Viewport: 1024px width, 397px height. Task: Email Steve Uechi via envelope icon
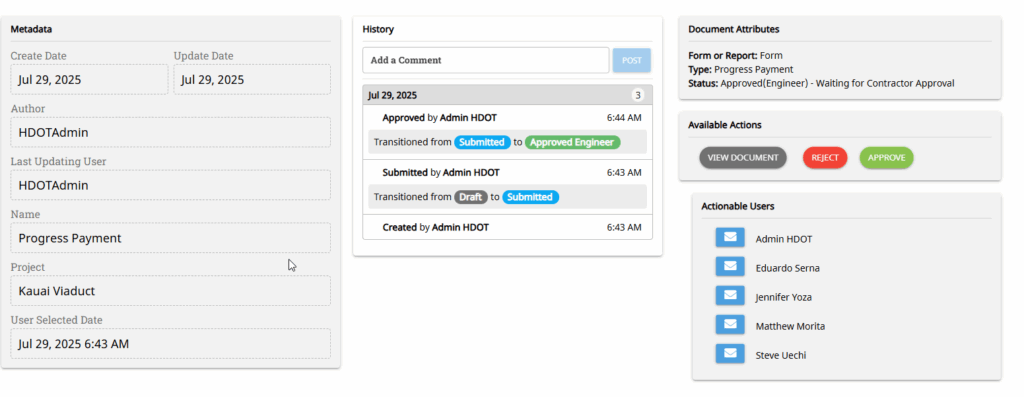pos(730,354)
